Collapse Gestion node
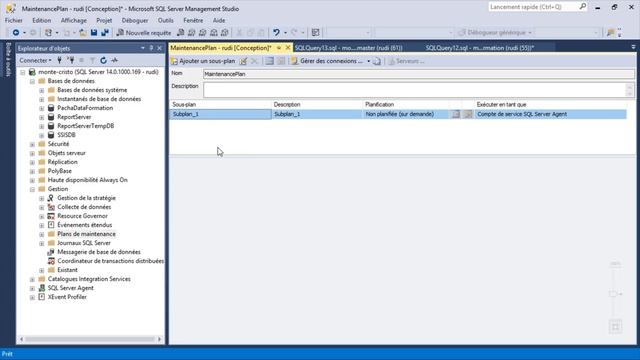The width and height of the screenshot is (640, 360). [x=32, y=189]
